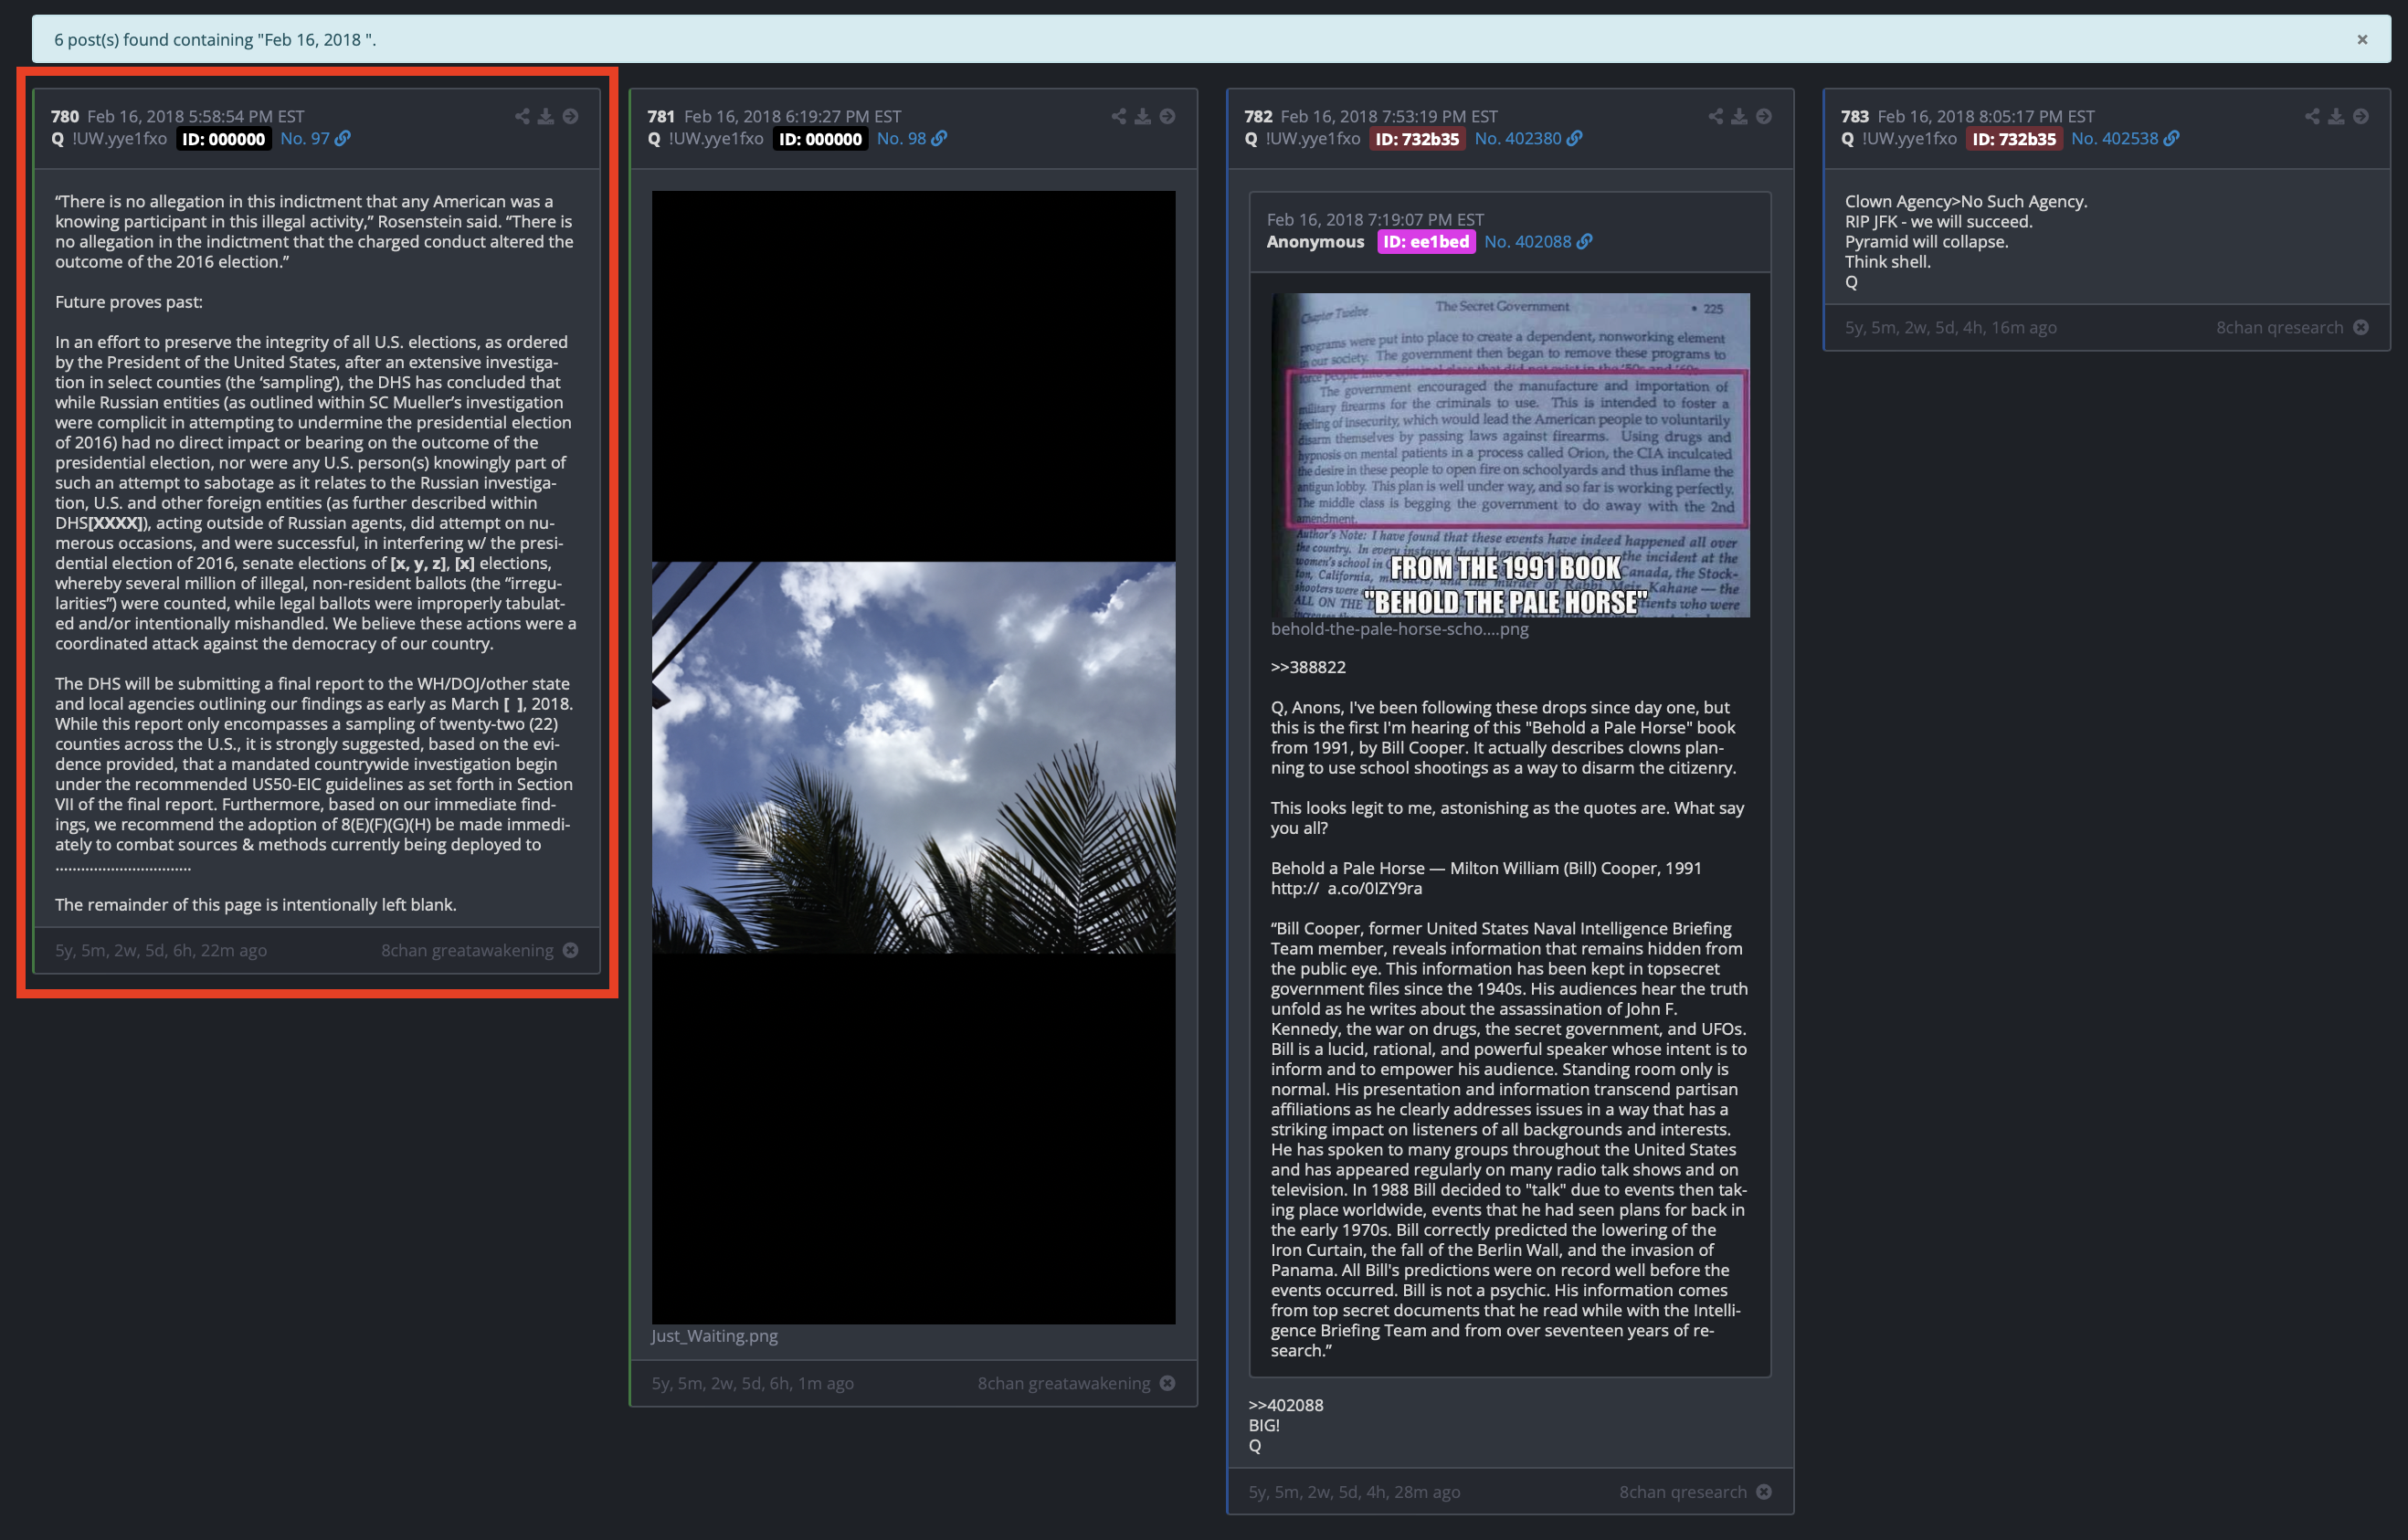
Task: Click 'The remainder of this page is intentionally left blank.'
Action: tap(256, 904)
